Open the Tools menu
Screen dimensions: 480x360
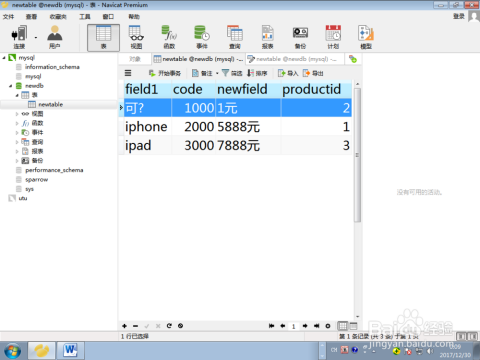(x=85, y=16)
